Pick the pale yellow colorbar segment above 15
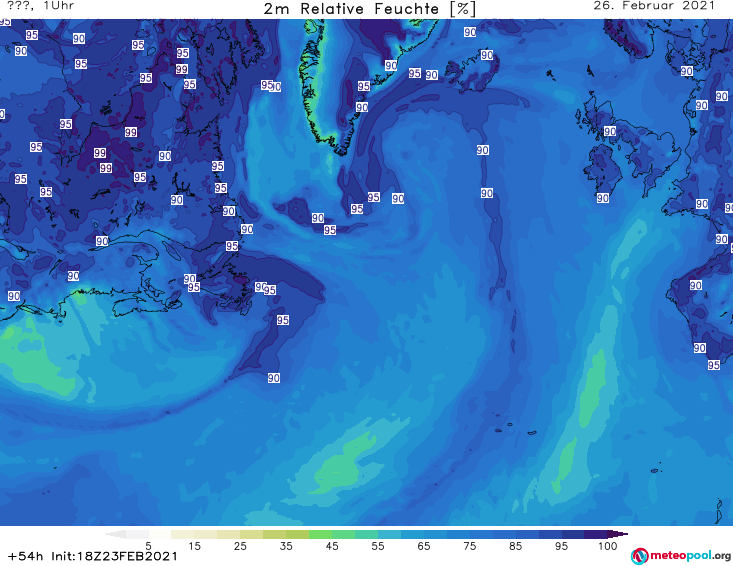The image size is (733, 566). tap(205, 534)
